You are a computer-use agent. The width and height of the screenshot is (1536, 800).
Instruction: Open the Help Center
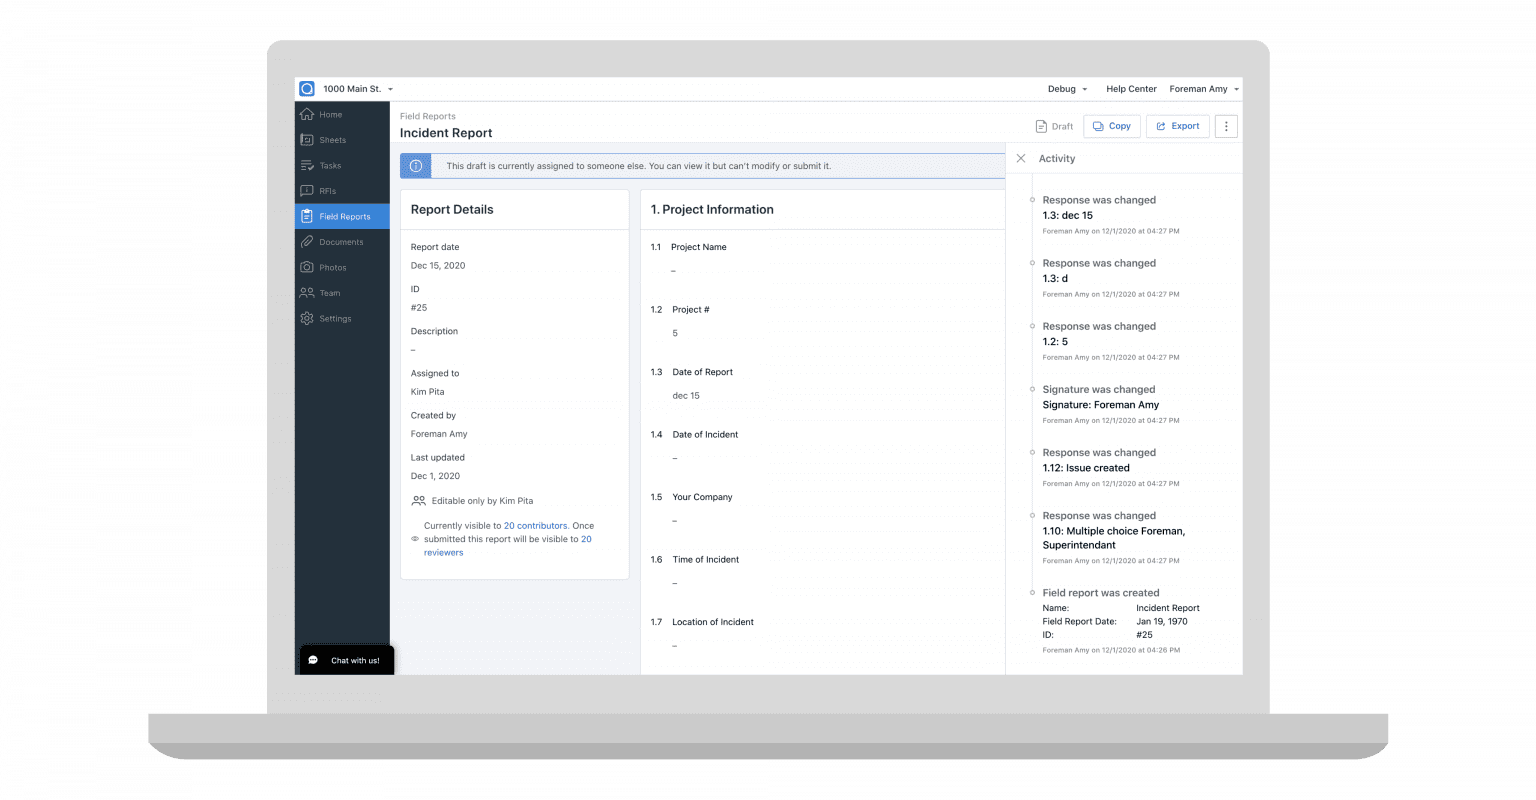pos(1131,89)
